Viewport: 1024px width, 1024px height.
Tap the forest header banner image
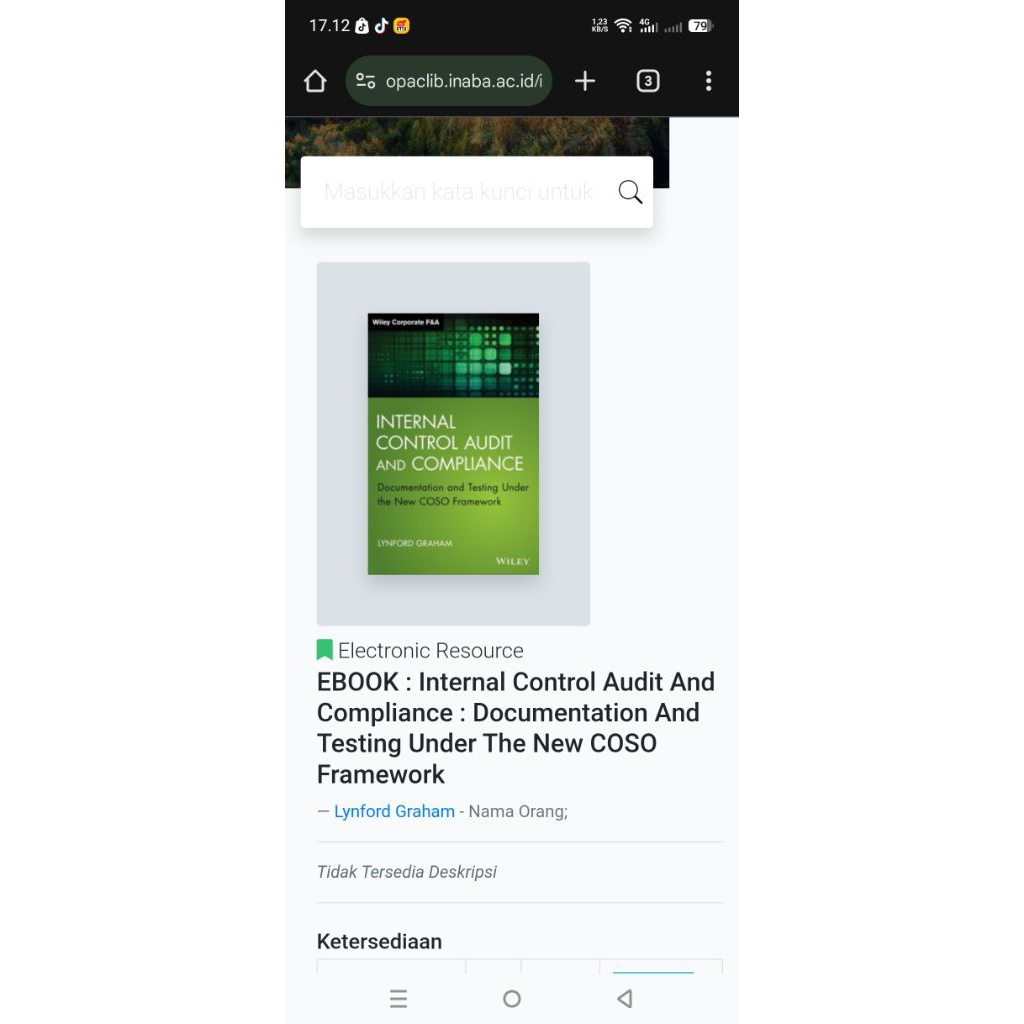coord(477,136)
